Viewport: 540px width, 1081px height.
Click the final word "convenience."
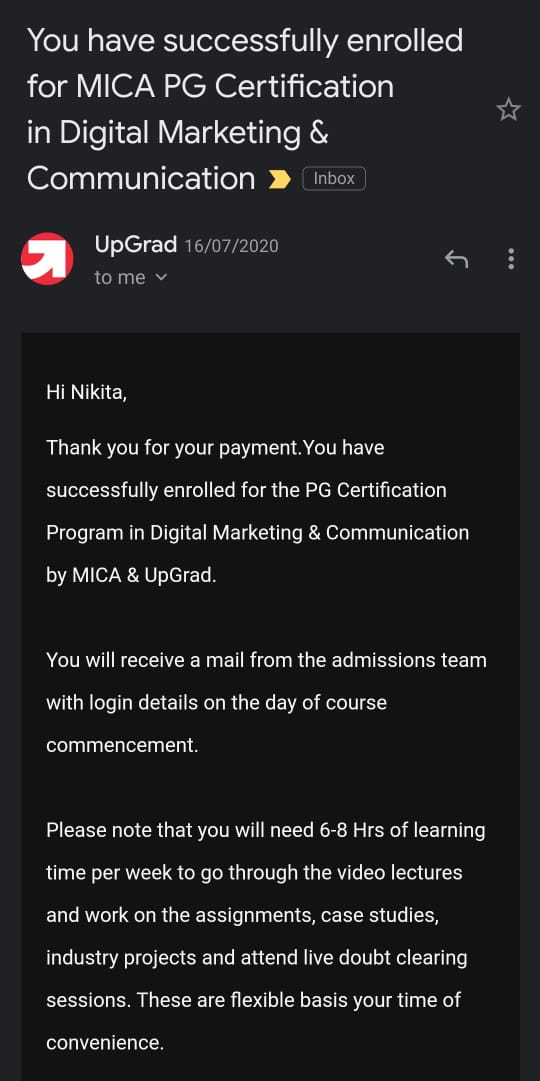pyautogui.click(x=105, y=1042)
